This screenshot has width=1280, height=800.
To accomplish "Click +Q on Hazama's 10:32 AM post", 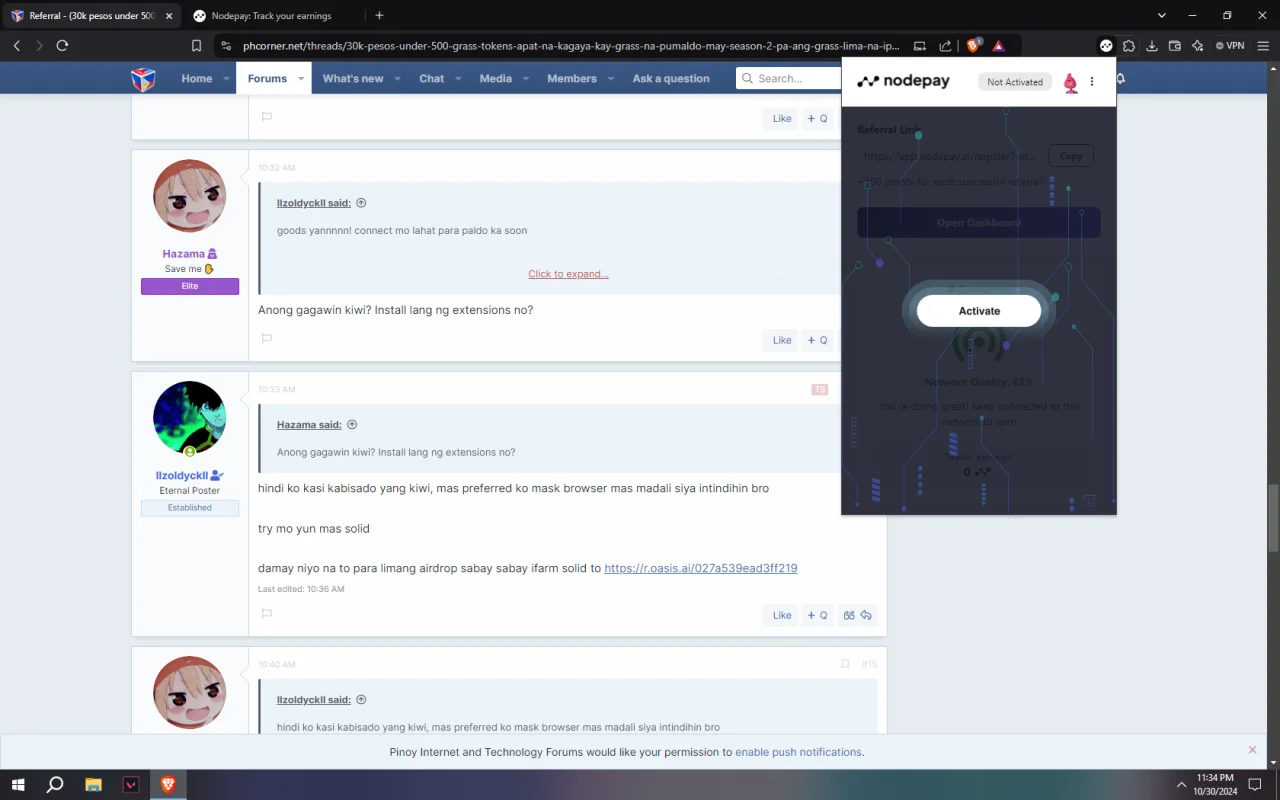I will [817, 340].
